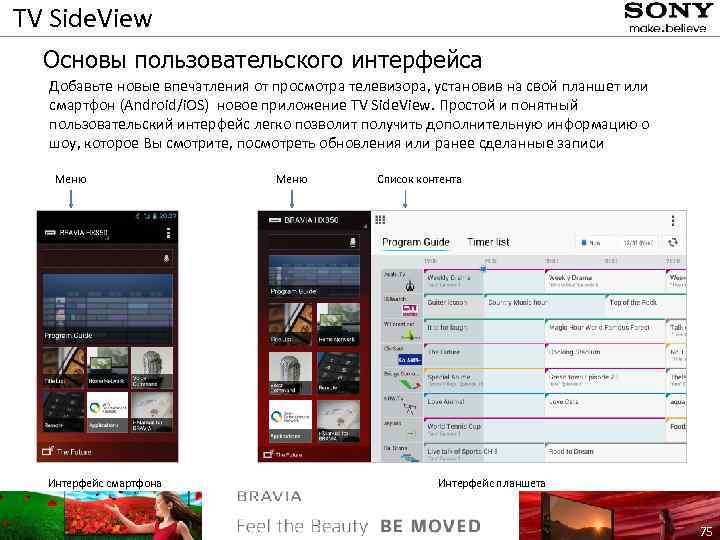Tap The Future icon on the tablet bottom bar
The height and width of the screenshot is (540, 720).
(x=268, y=454)
